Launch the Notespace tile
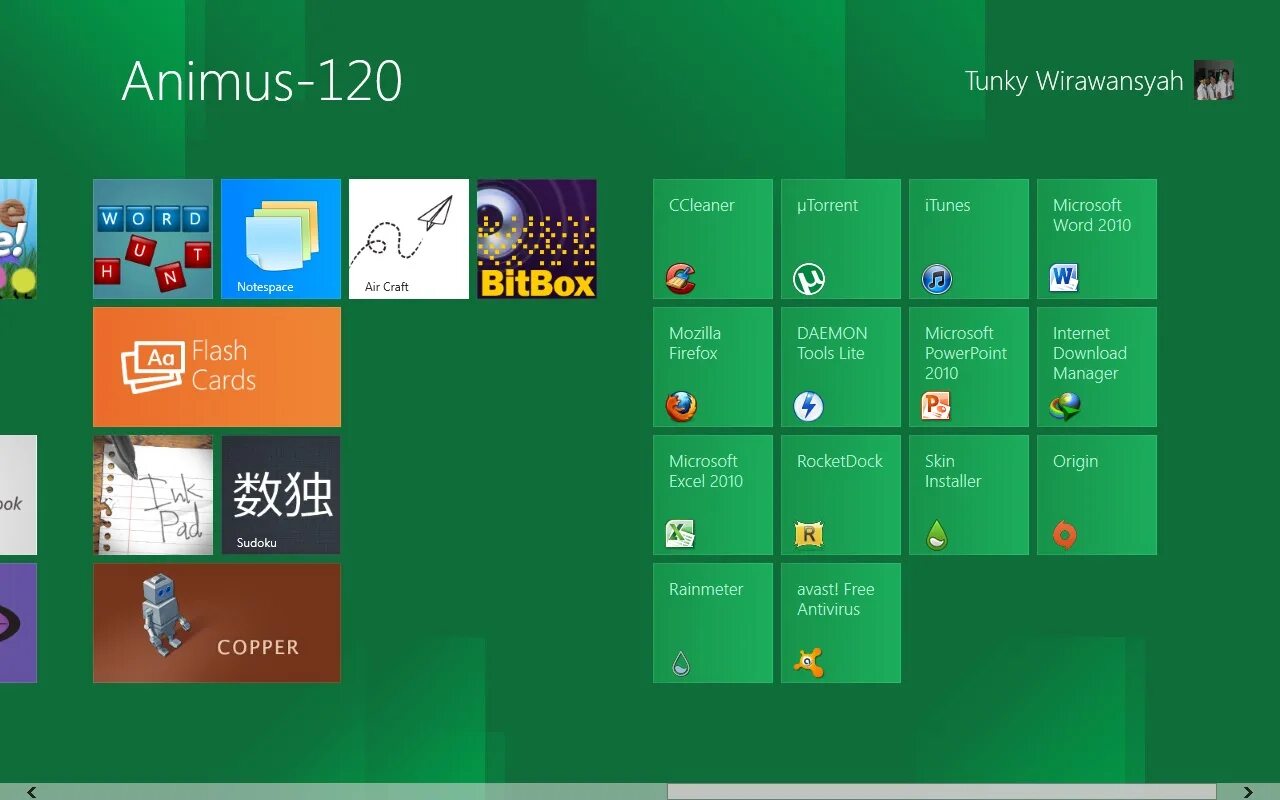Viewport: 1280px width, 800px height. (281, 239)
